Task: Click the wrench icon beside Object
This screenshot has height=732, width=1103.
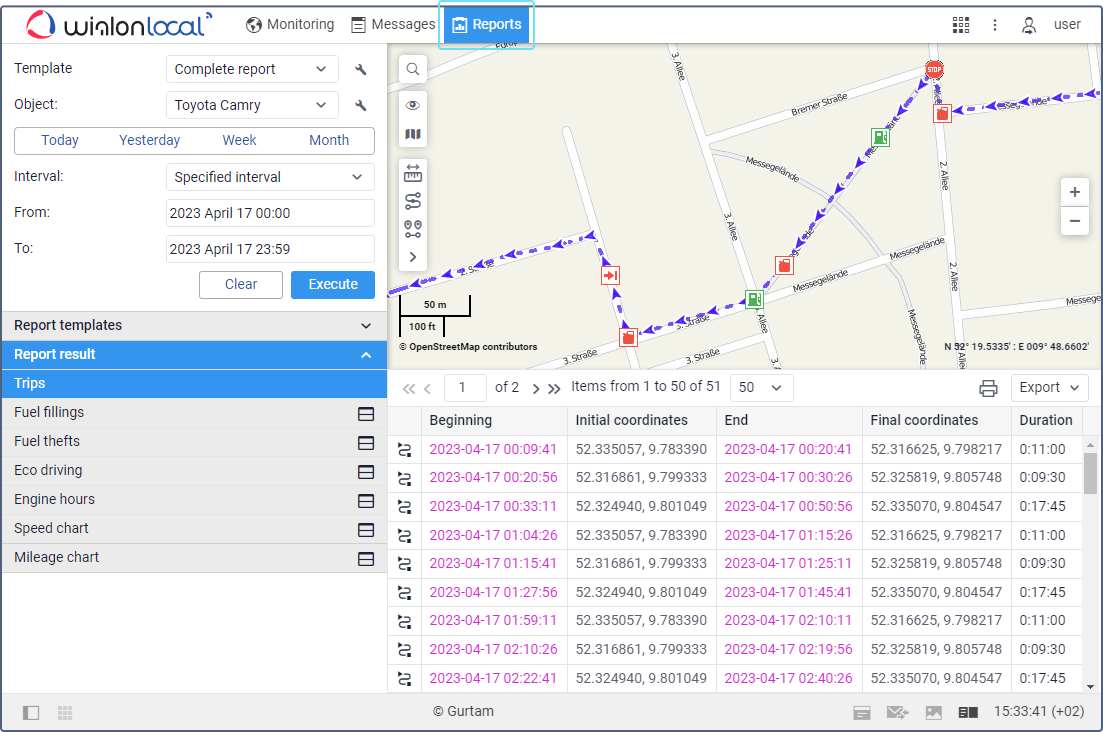Action: point(361,105)
